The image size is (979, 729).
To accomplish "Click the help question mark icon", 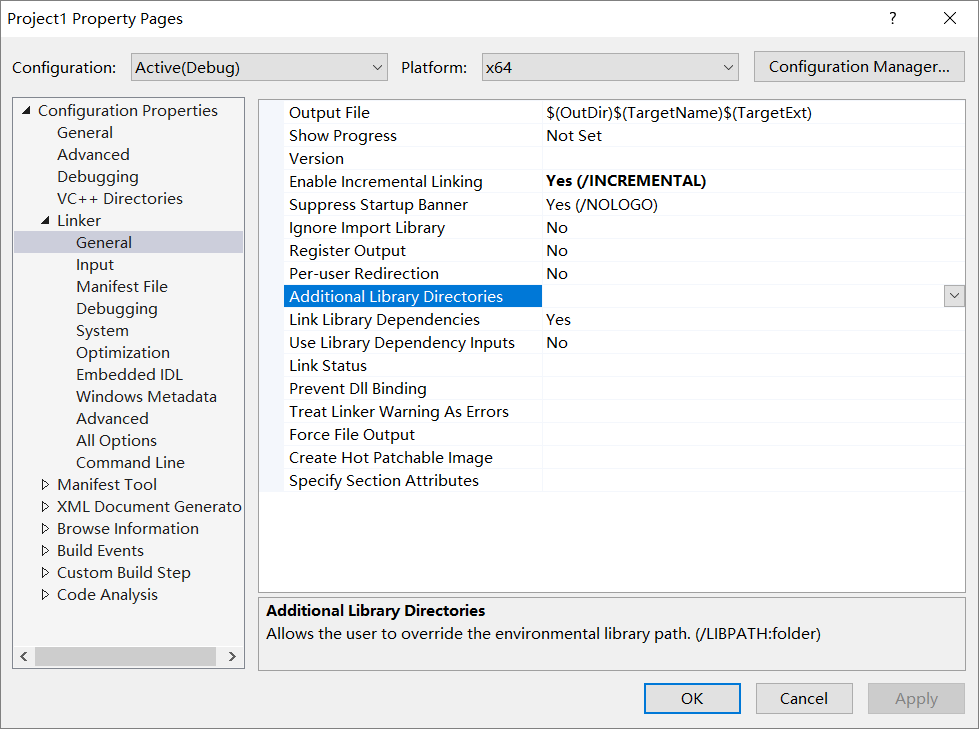I will click(x=893, y=19).
